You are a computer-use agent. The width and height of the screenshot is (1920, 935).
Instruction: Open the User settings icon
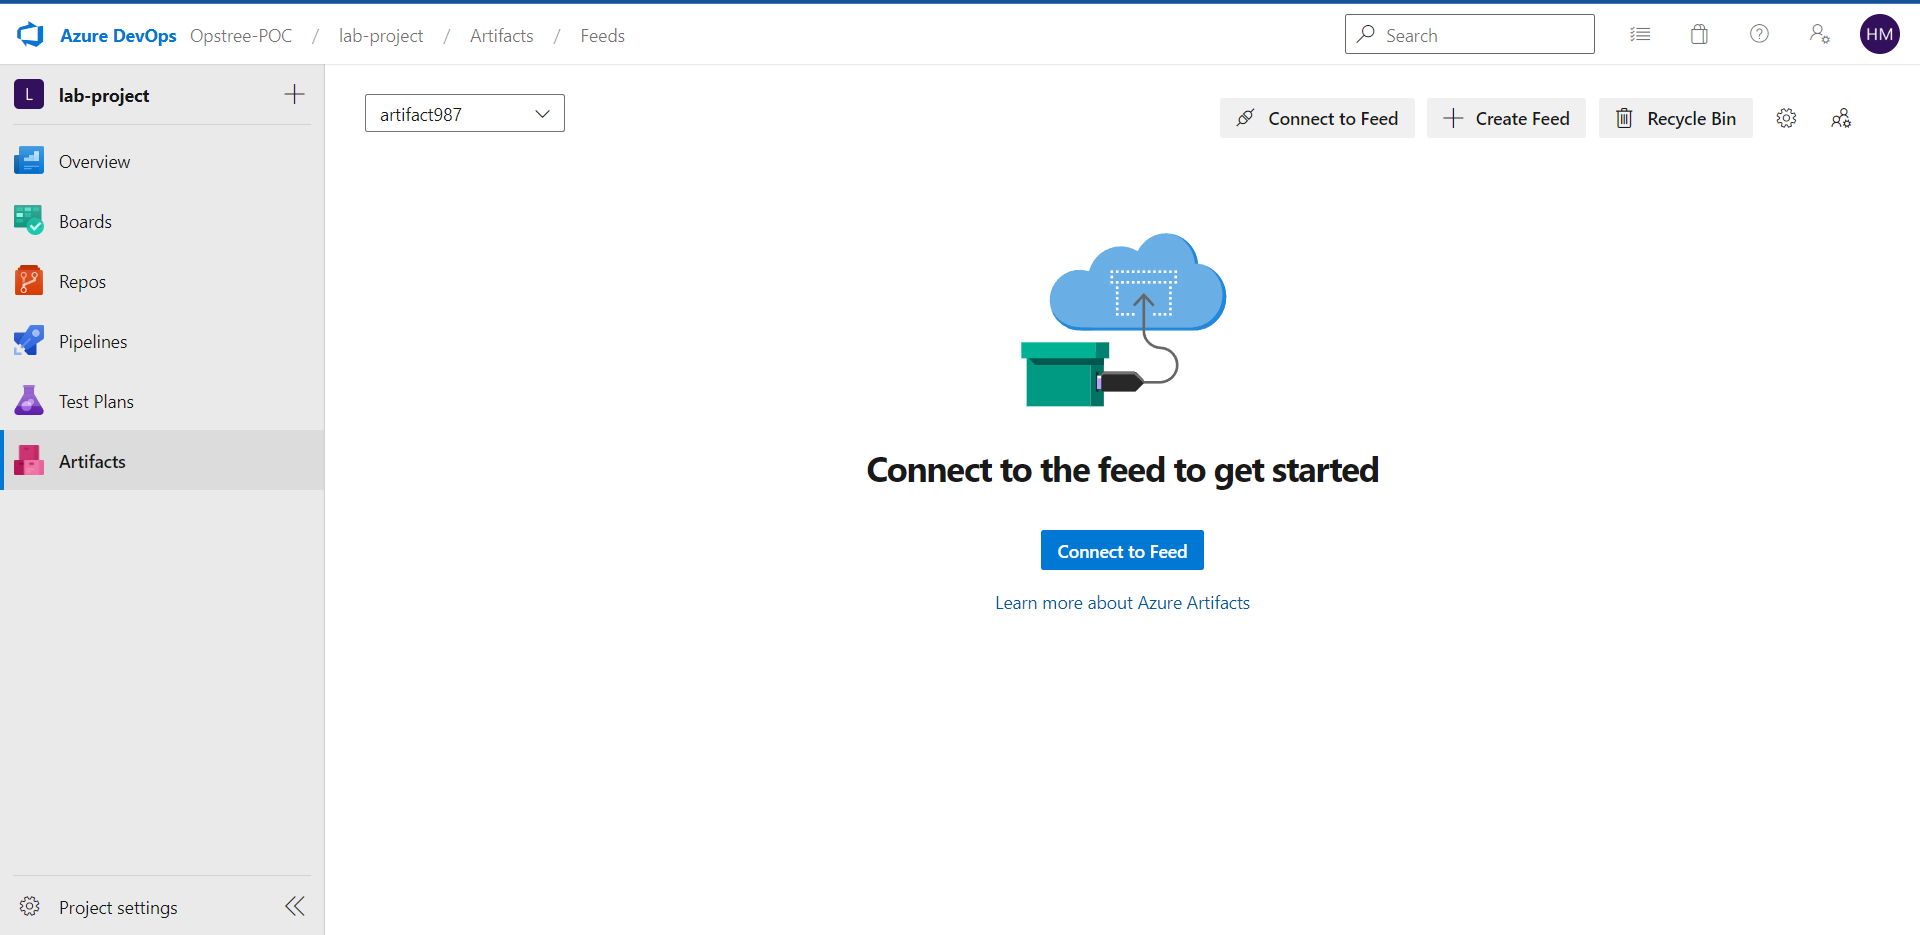click(1819, 35)
